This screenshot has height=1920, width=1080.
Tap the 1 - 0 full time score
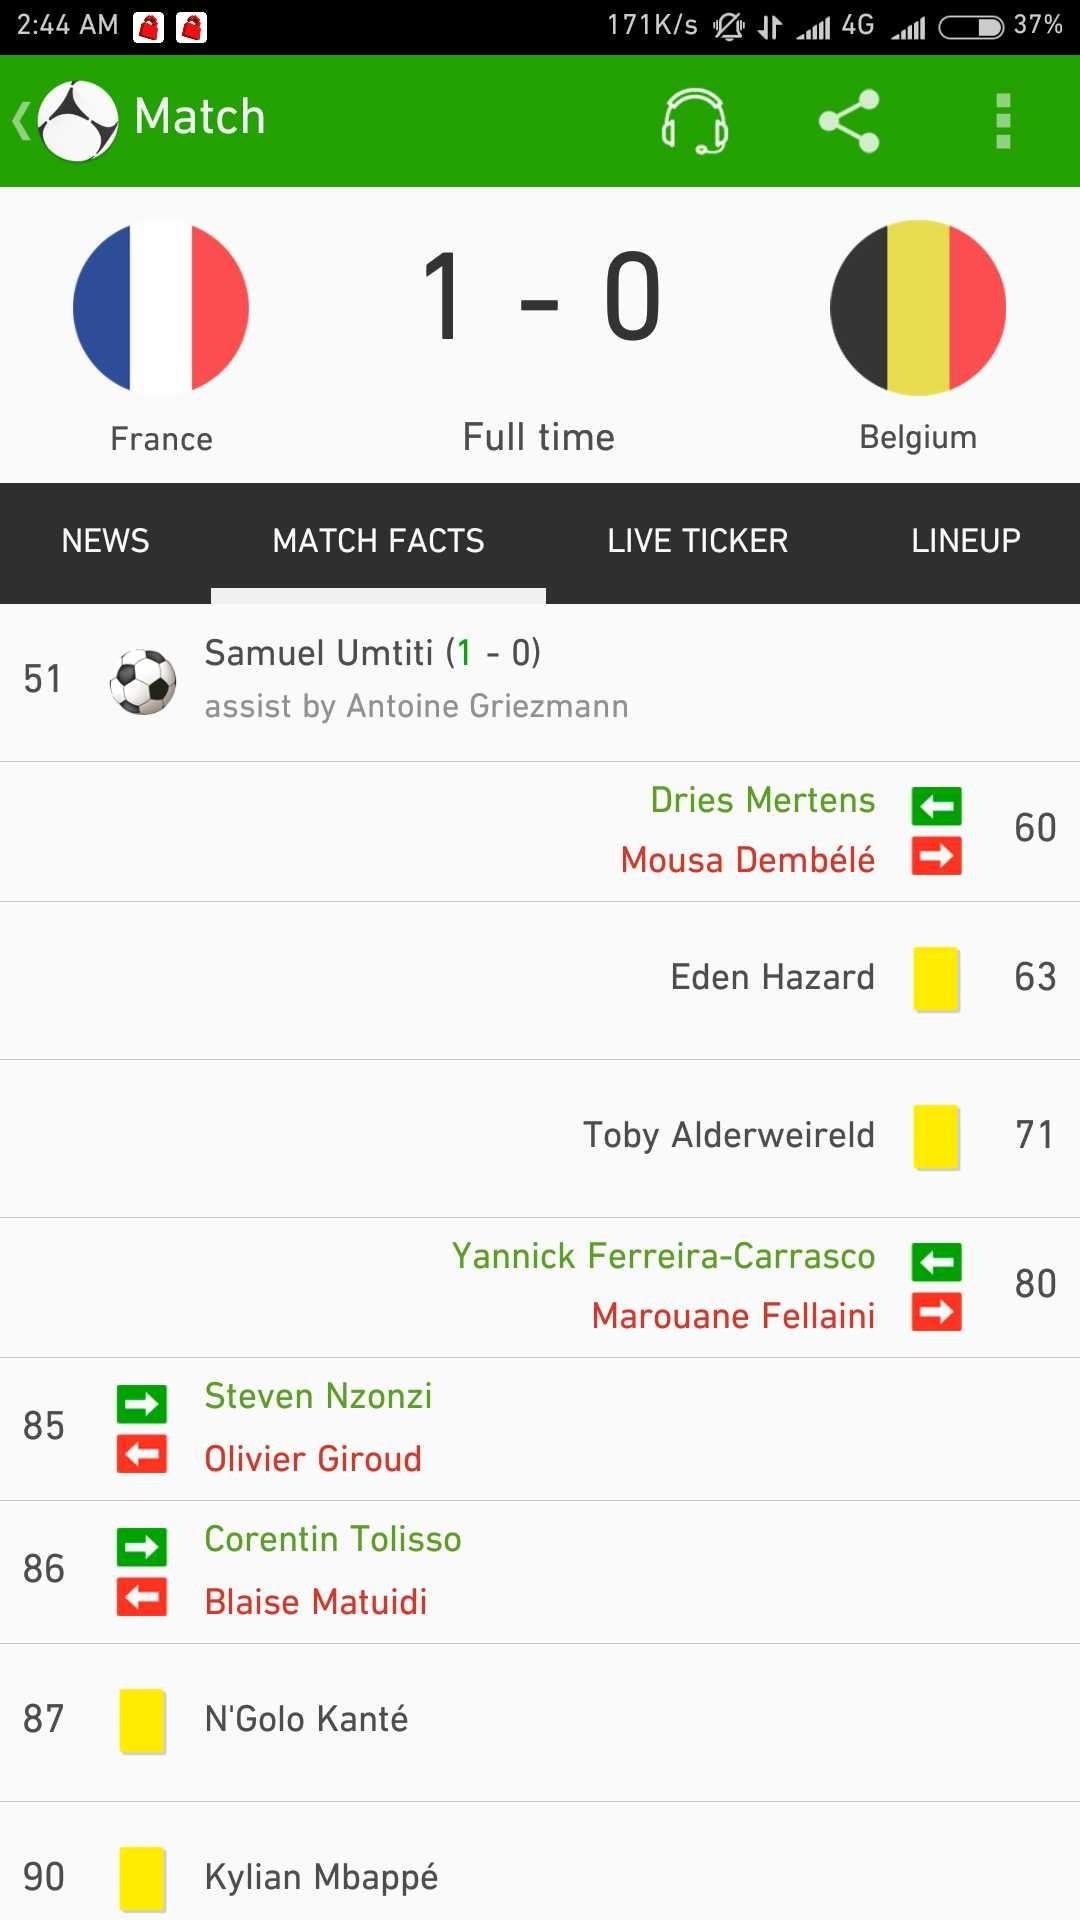[x=540, y=297]
